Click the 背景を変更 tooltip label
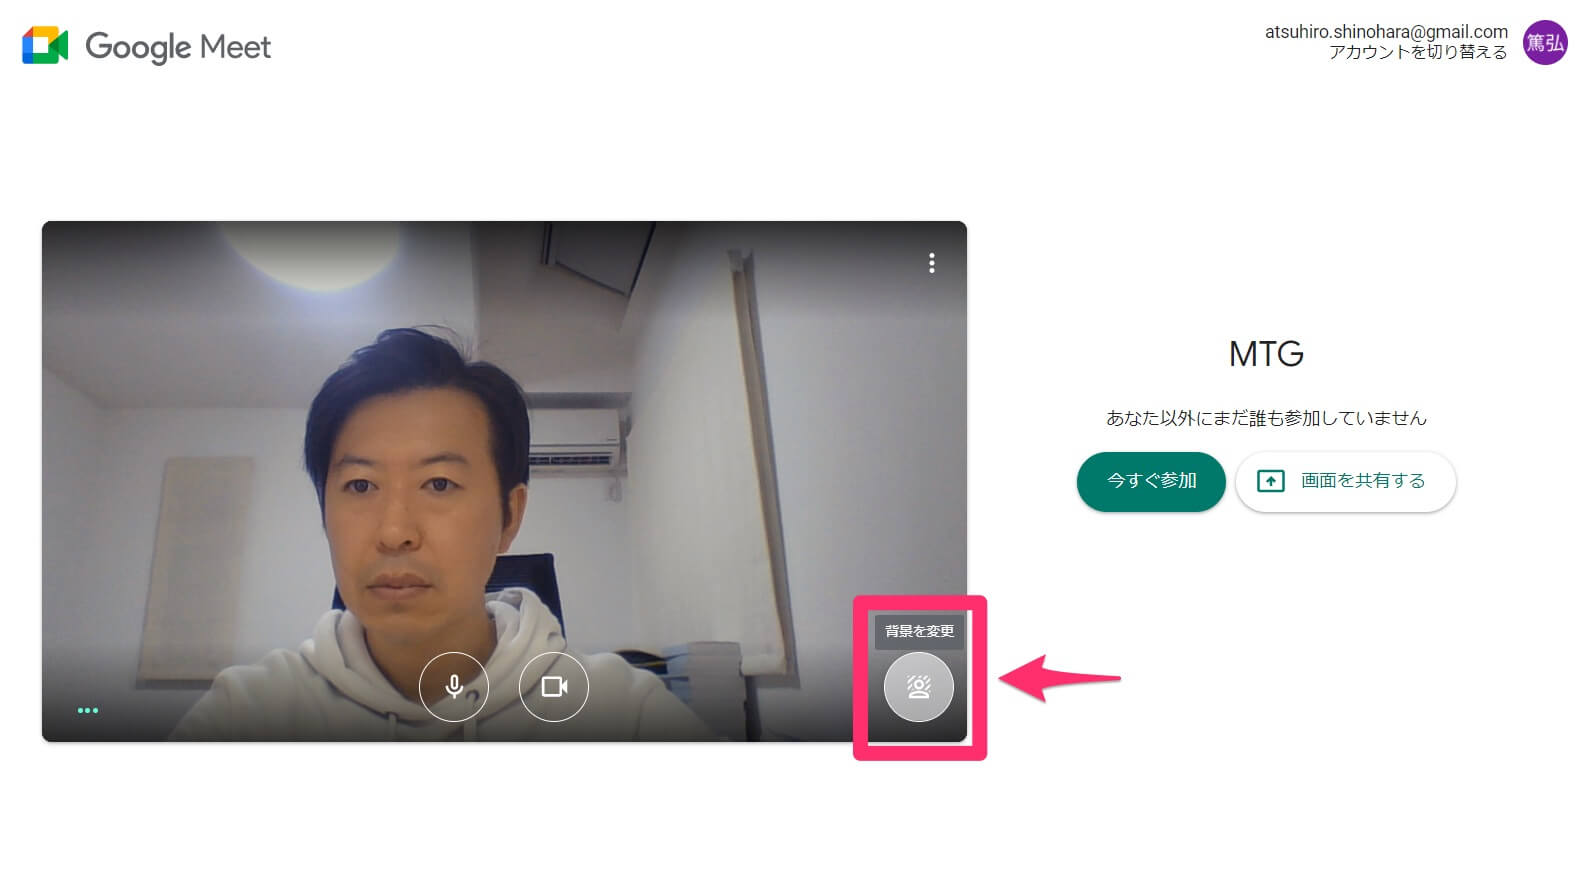The image size is (1586, 891). coord(919,631)
